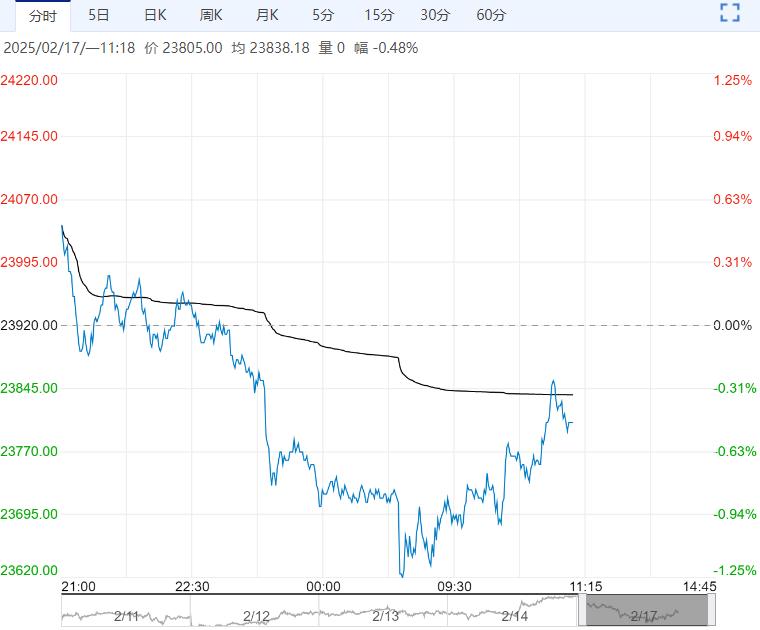Select 2/13 in the bottom date navigator
Viewport: 760px width, 630px height.
point(385,615)
